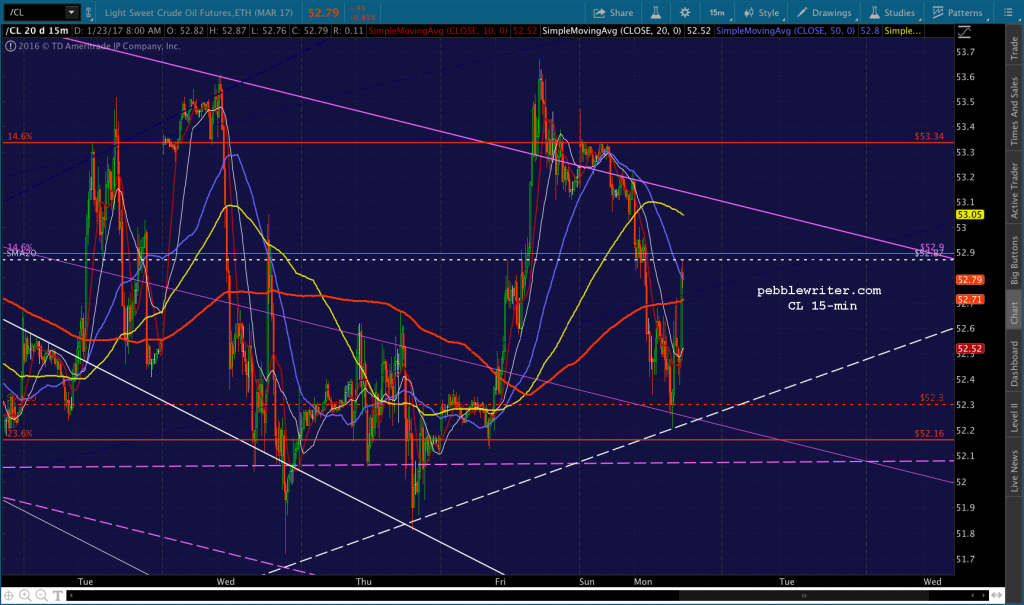
Task: Click the yellow 53.05 price axis tag
Action: [x=970, y=214]
